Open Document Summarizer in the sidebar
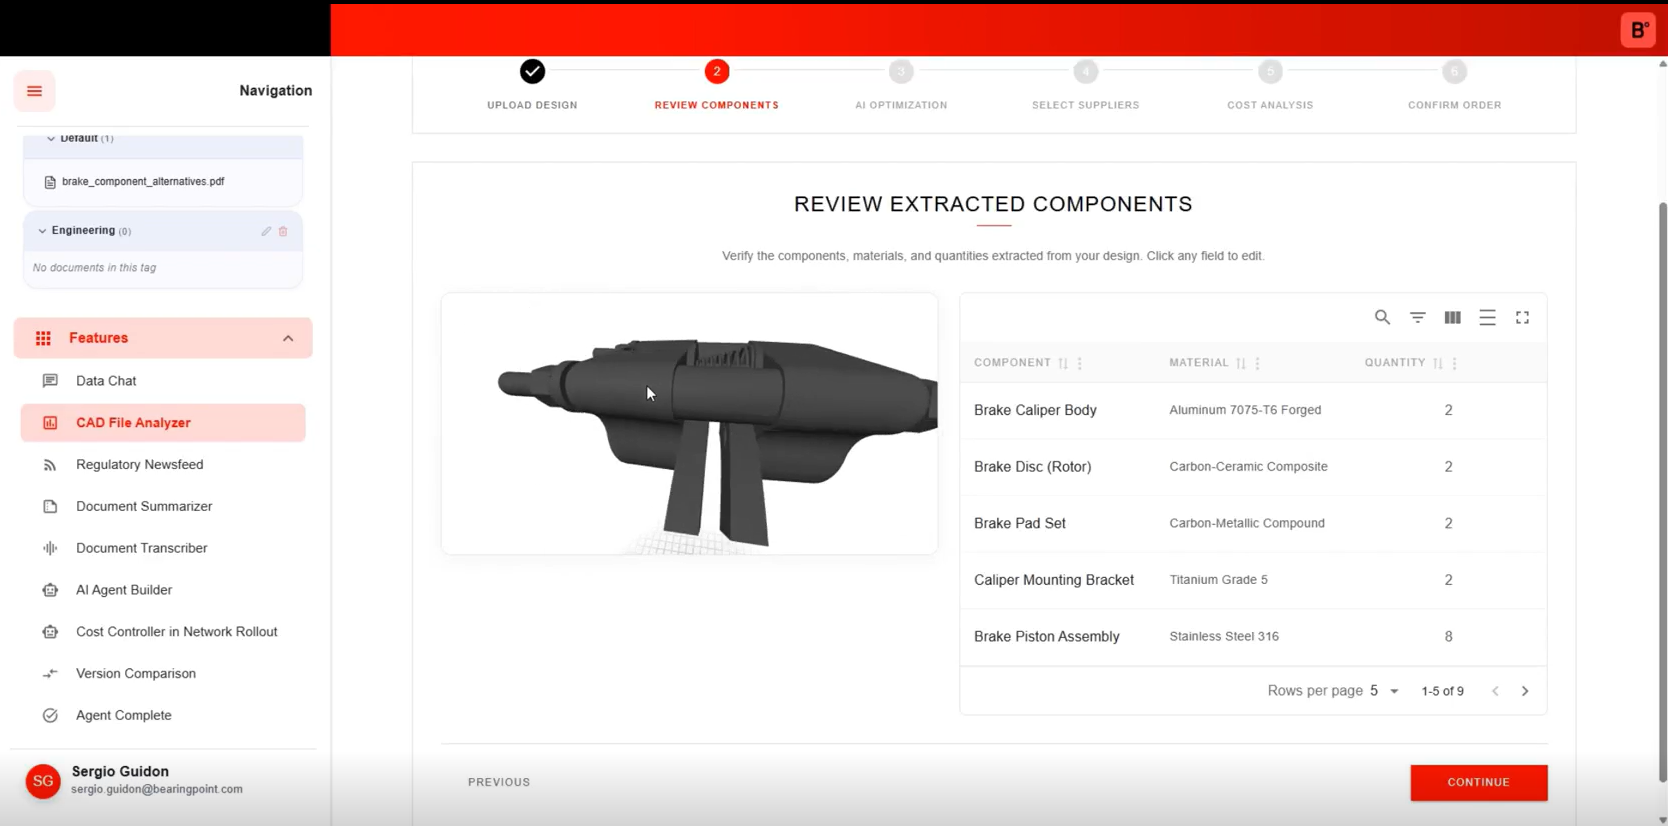Image resolution: width=1668 pixels, height=826 pixels. coord(144,507)
